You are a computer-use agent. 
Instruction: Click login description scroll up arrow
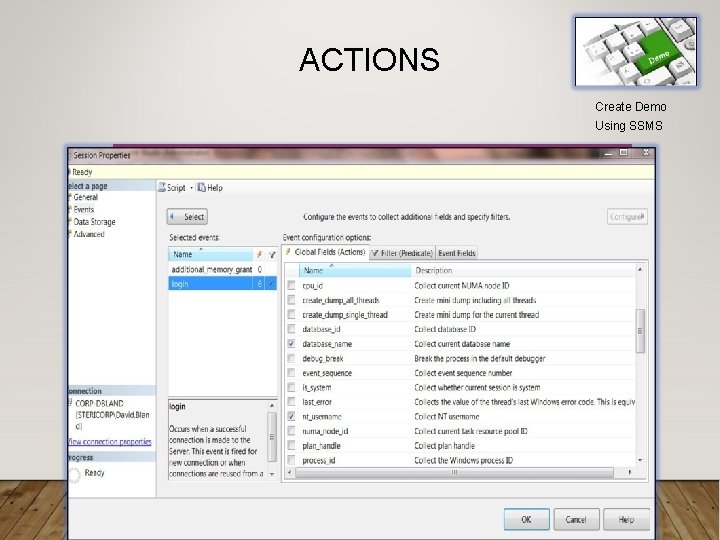pyautogui.click(x=272, y=406)
